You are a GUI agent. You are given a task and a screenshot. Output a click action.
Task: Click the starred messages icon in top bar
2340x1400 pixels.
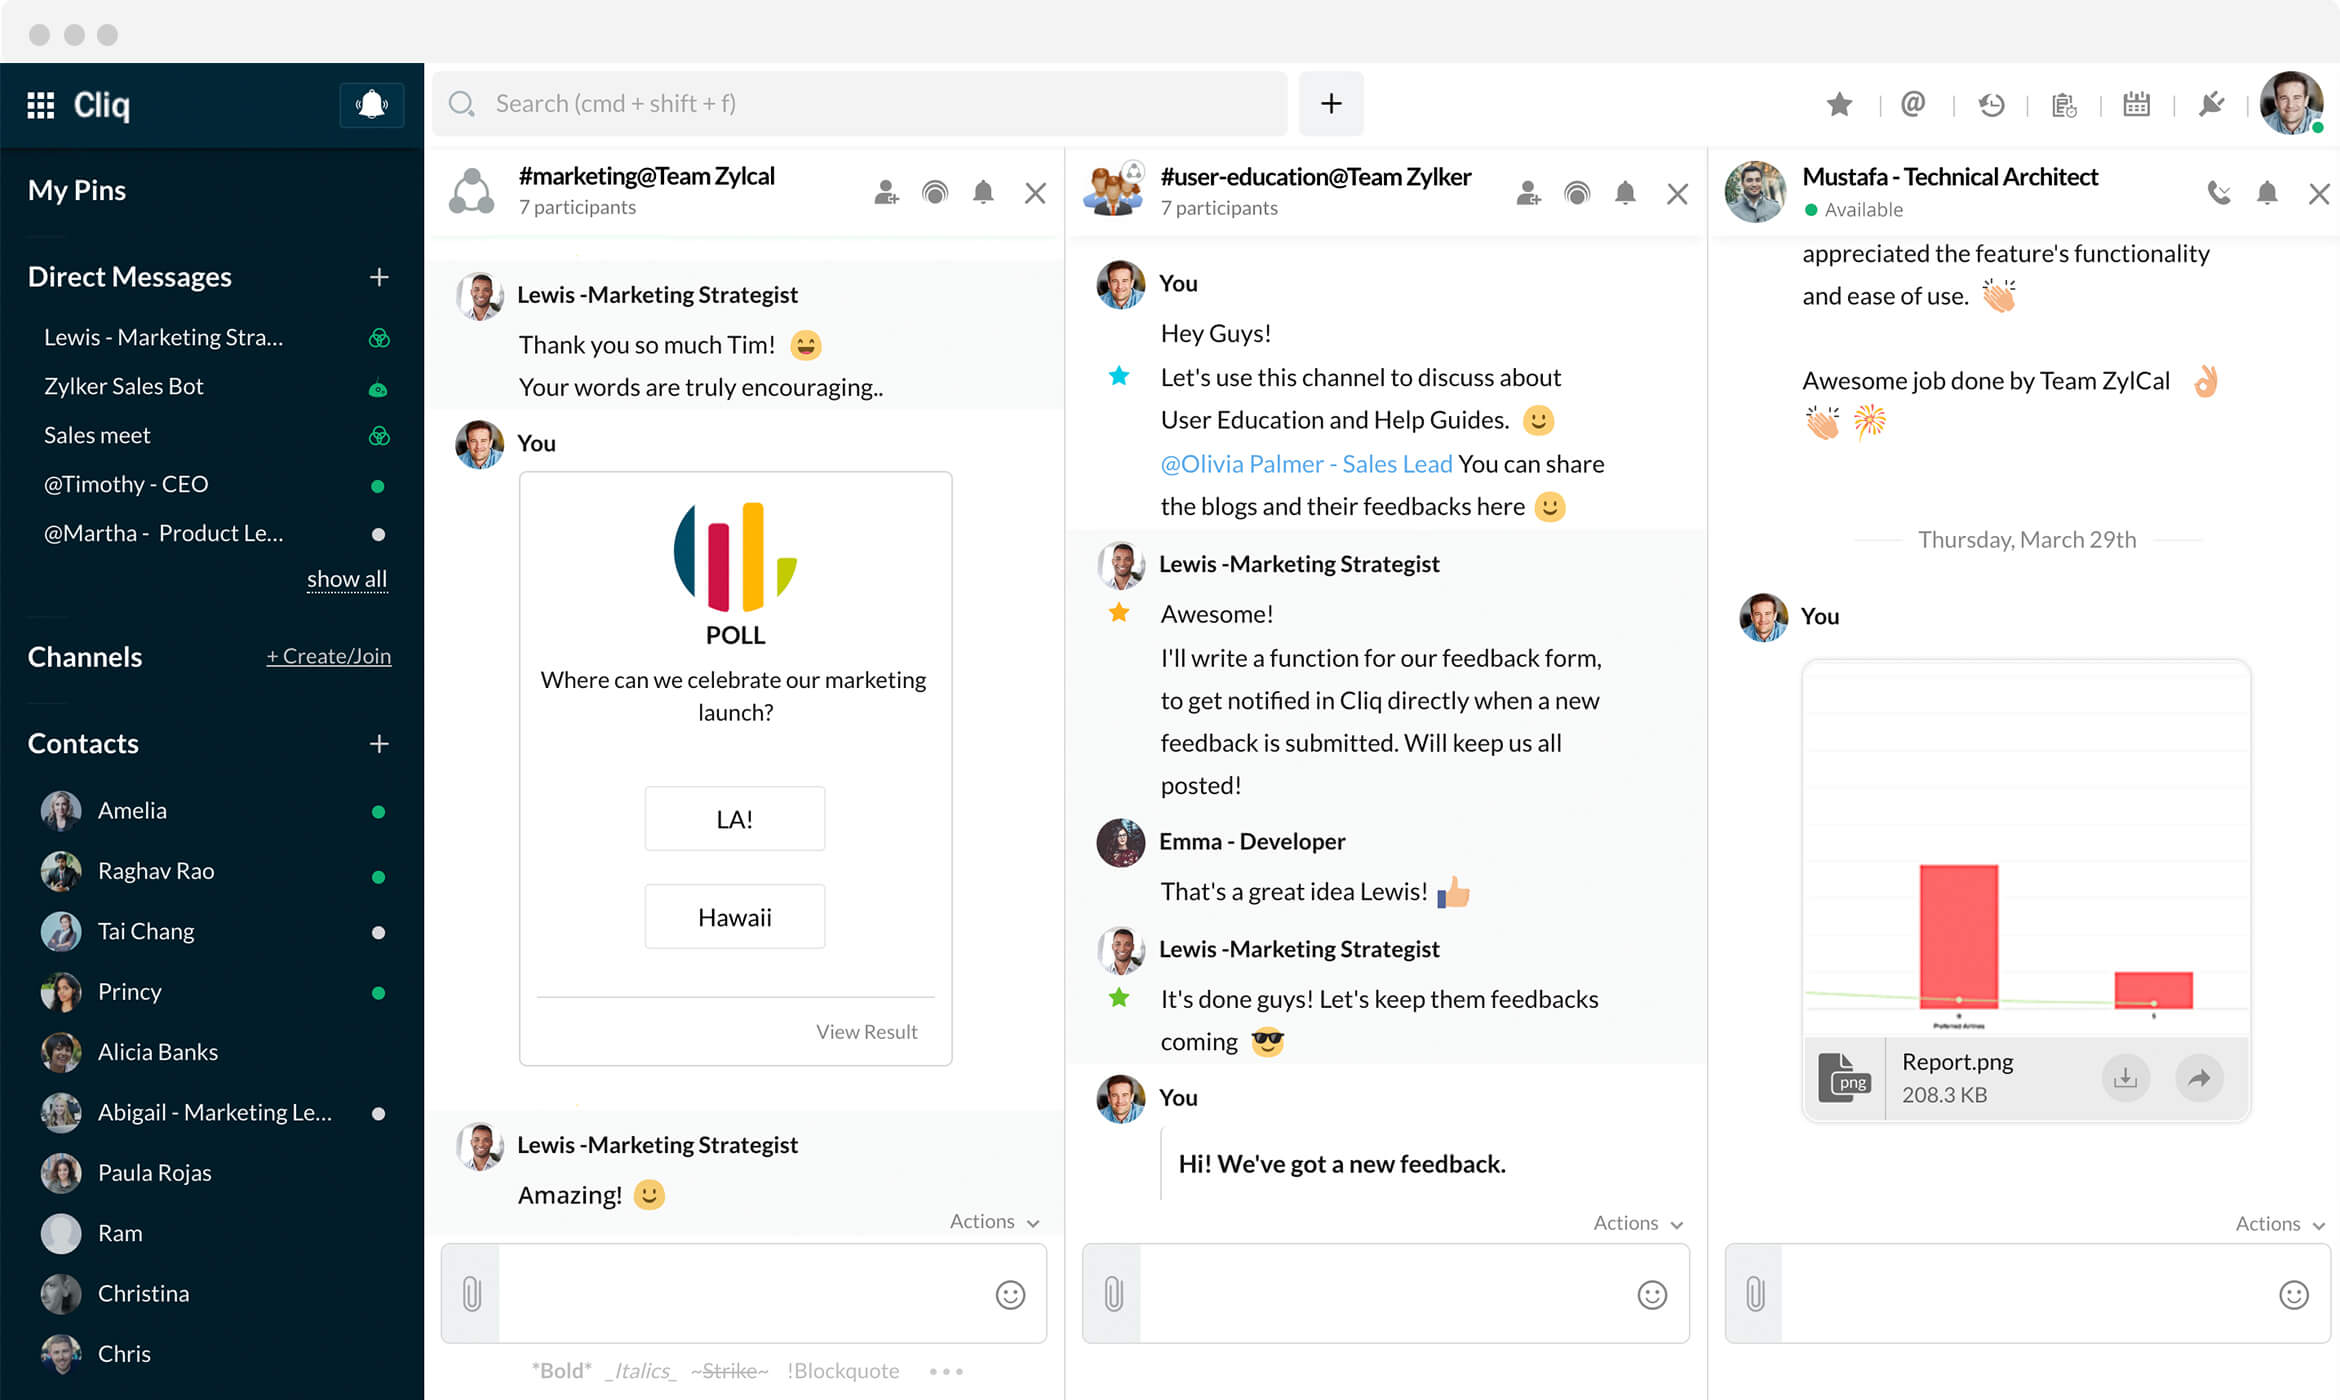(1839, 104)
